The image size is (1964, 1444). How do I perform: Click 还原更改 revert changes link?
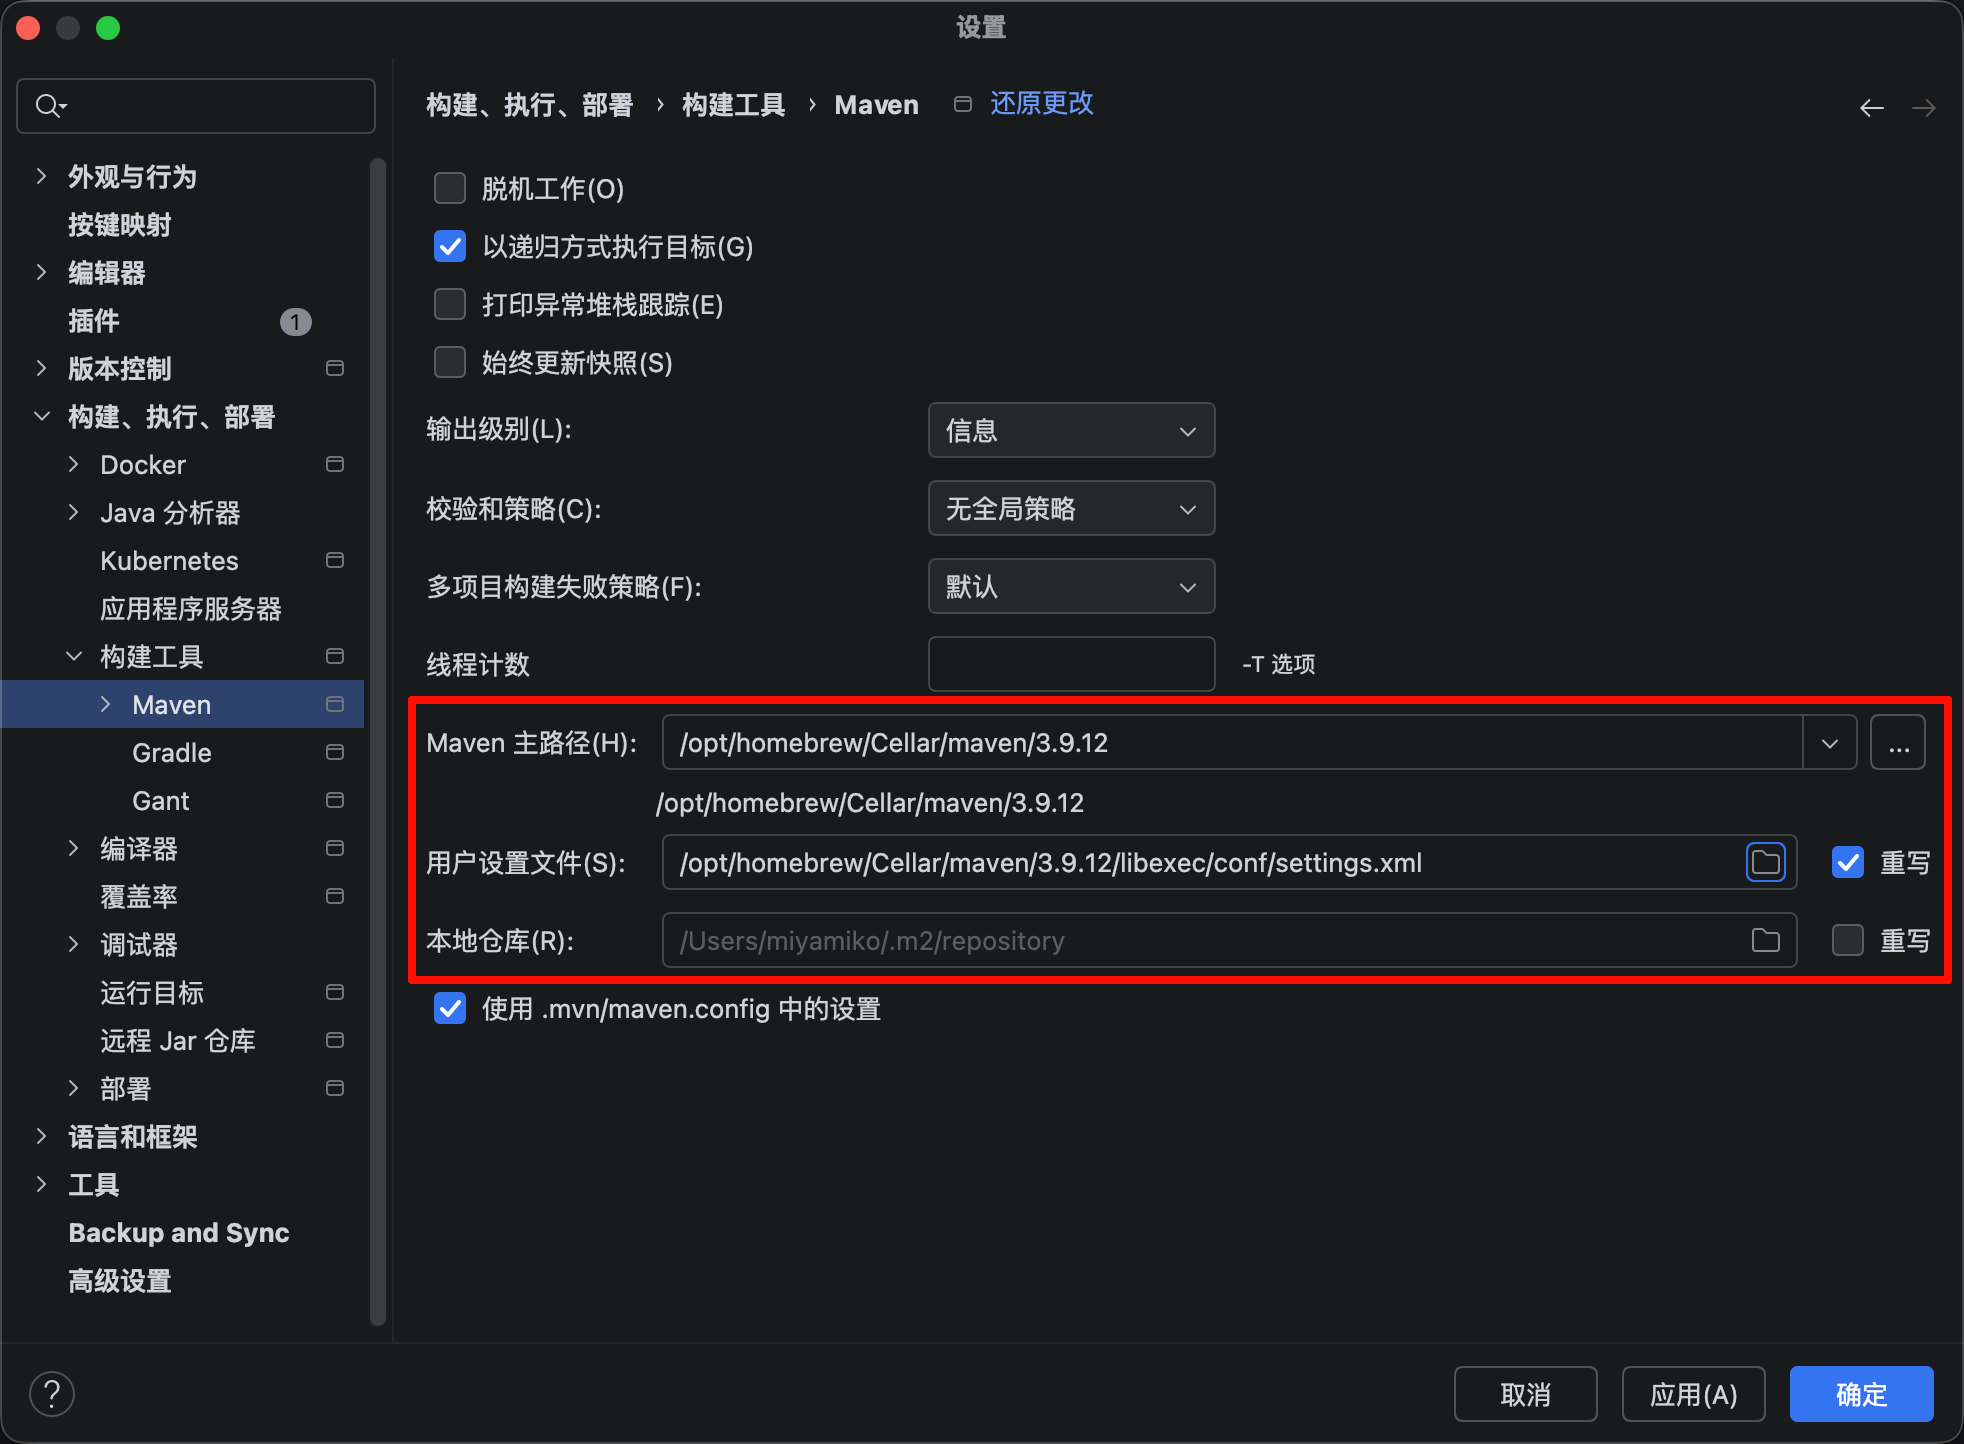click(1041, 104)
